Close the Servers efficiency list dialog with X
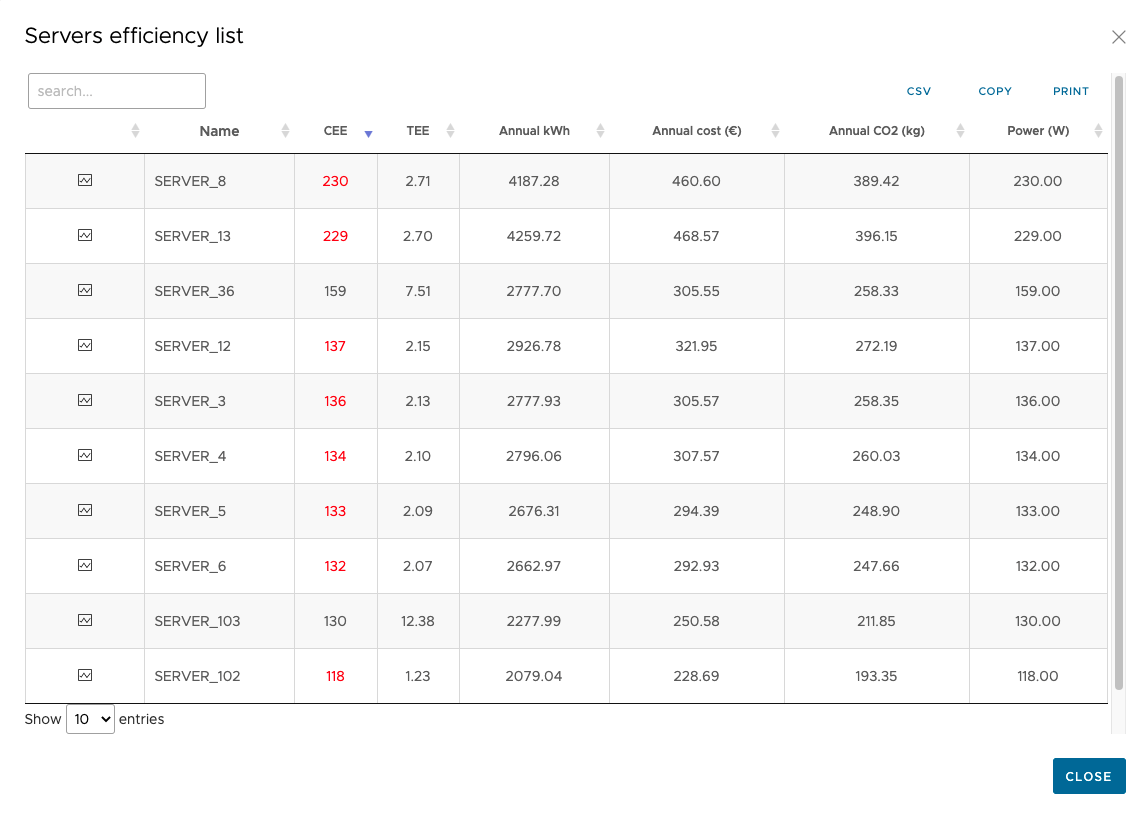Screen dimensions: 1146x814 pos(1118,37)
